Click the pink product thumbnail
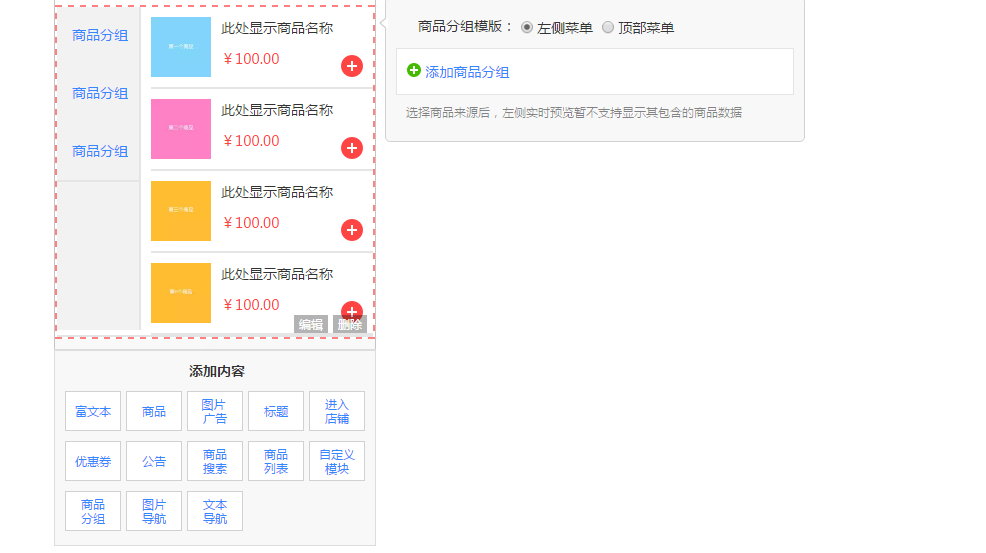Image resolution: width=986 pixels, height=553 pixels. click(x=181, y=129)
